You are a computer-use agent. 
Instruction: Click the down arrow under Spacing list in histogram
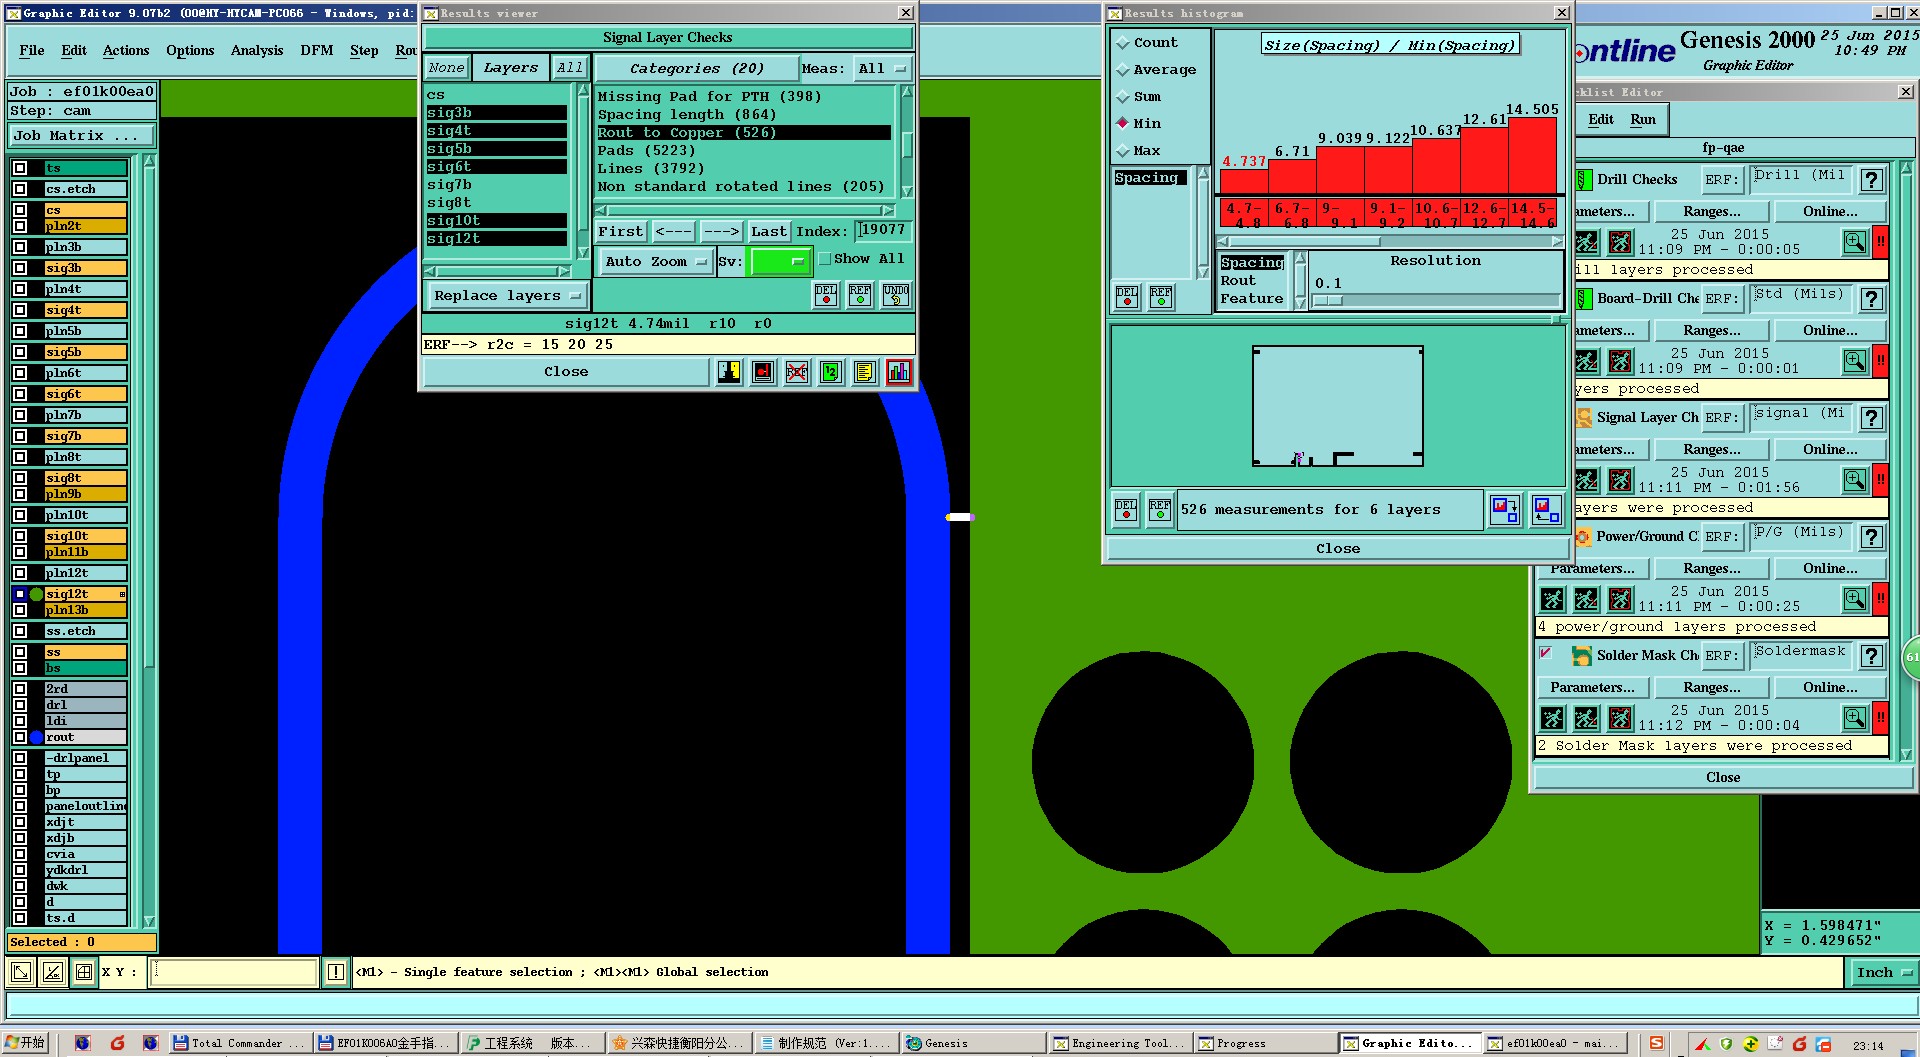[x=1204, y=272]
